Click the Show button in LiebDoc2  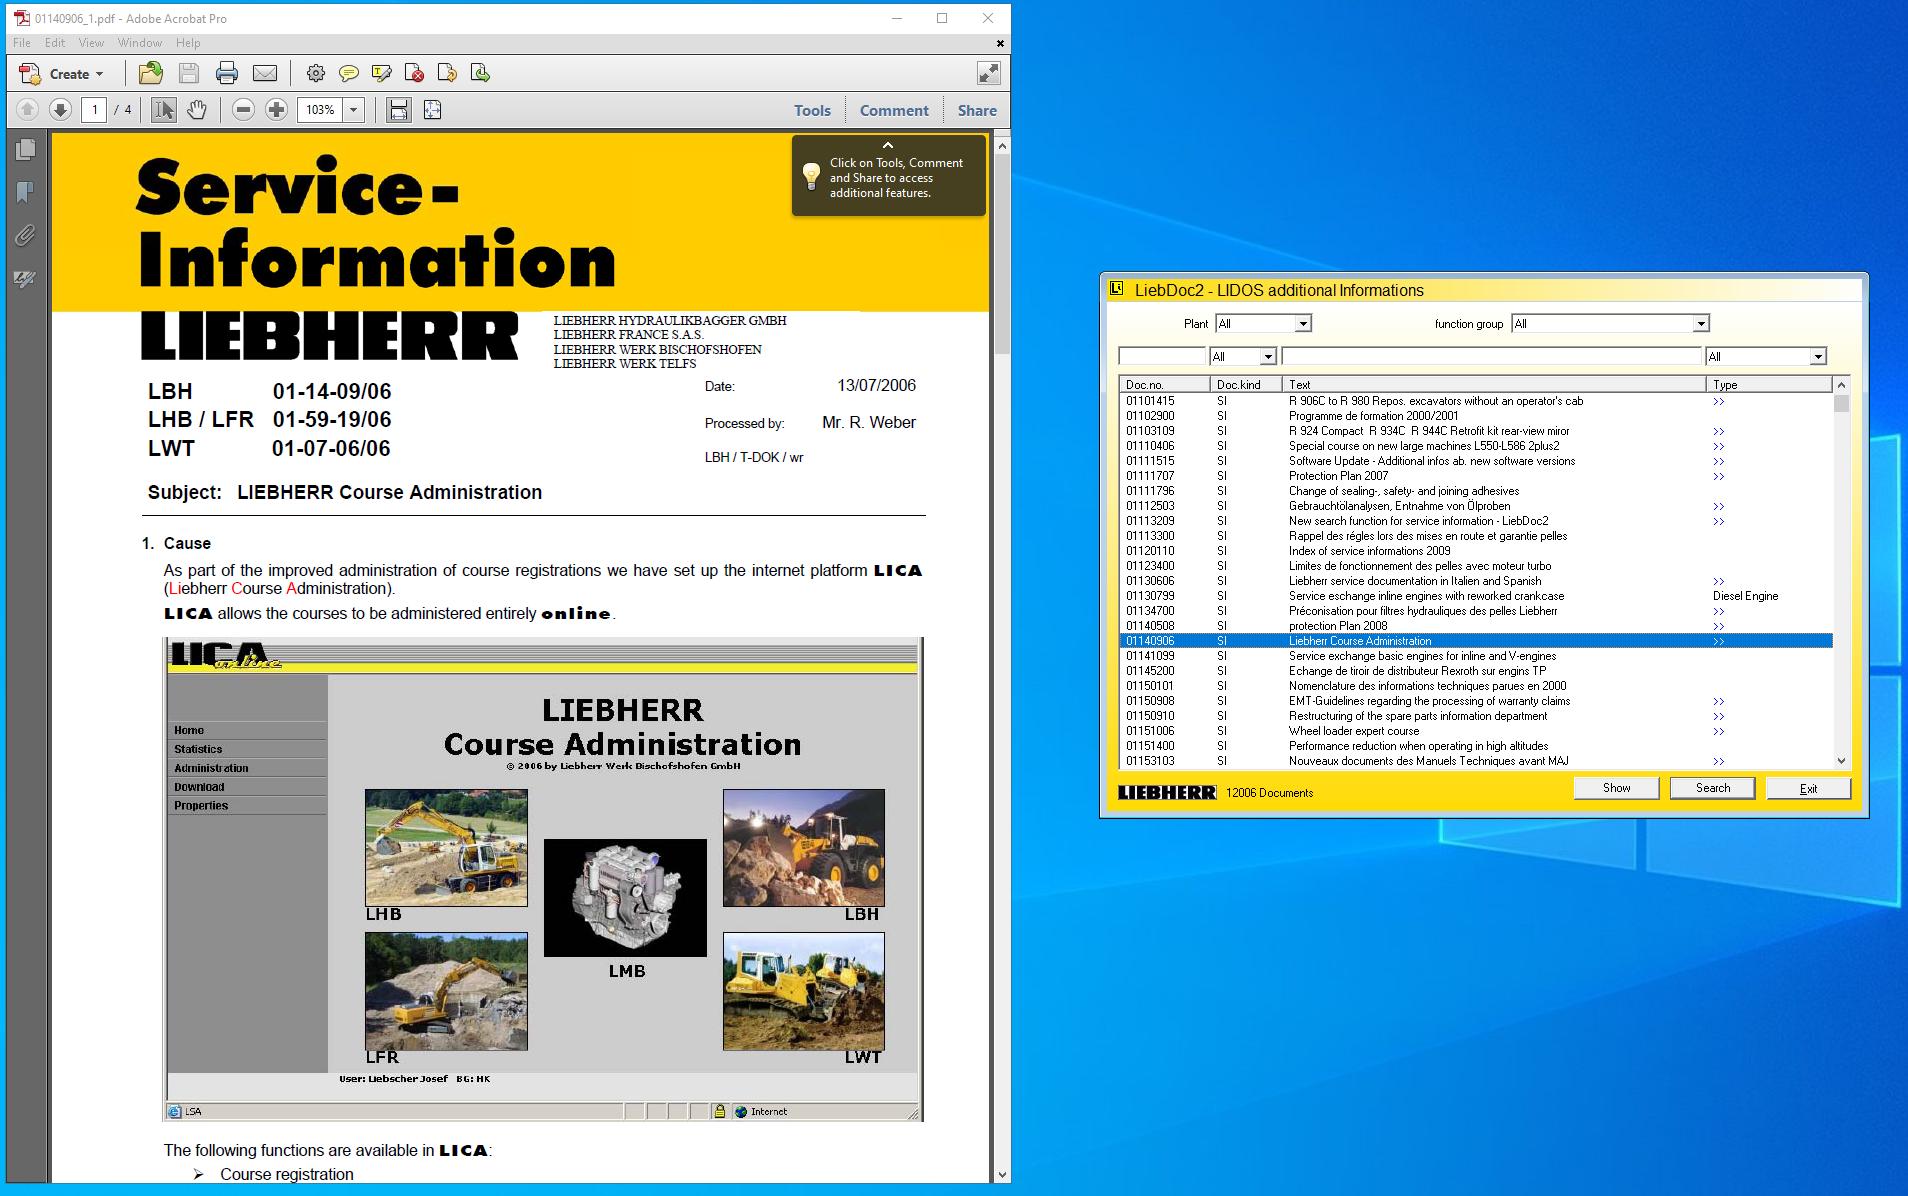tap(1616, 788)
